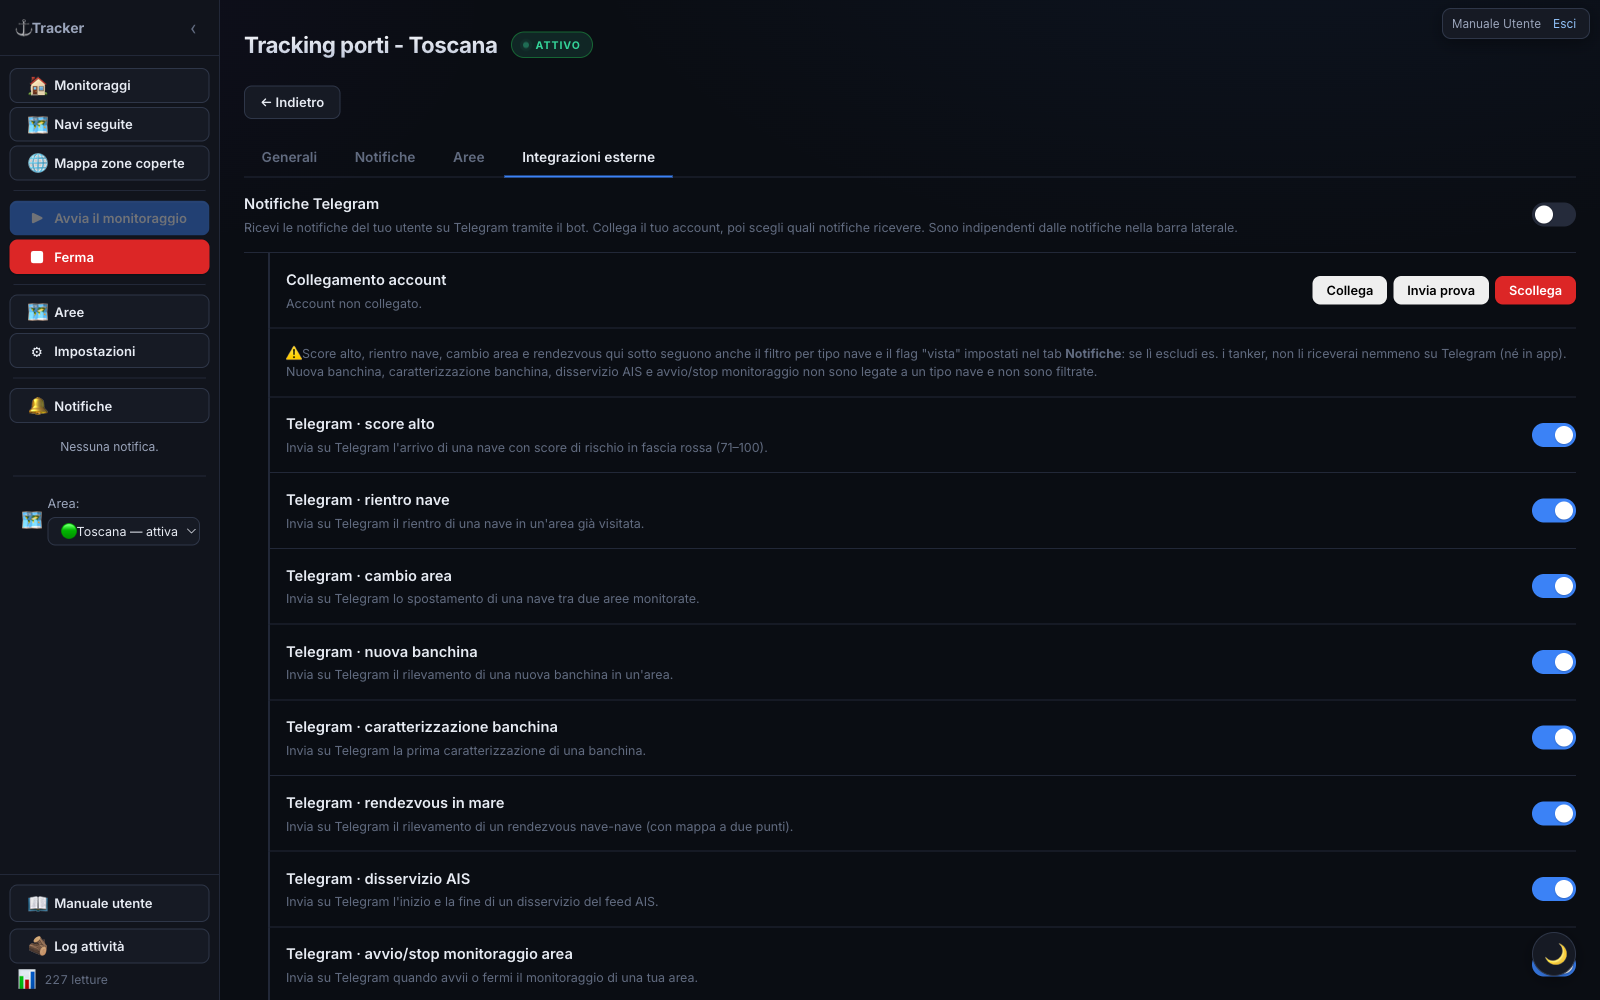Click the Invia prova button
1600x1000 pixels.
[x=1440, y=290]
